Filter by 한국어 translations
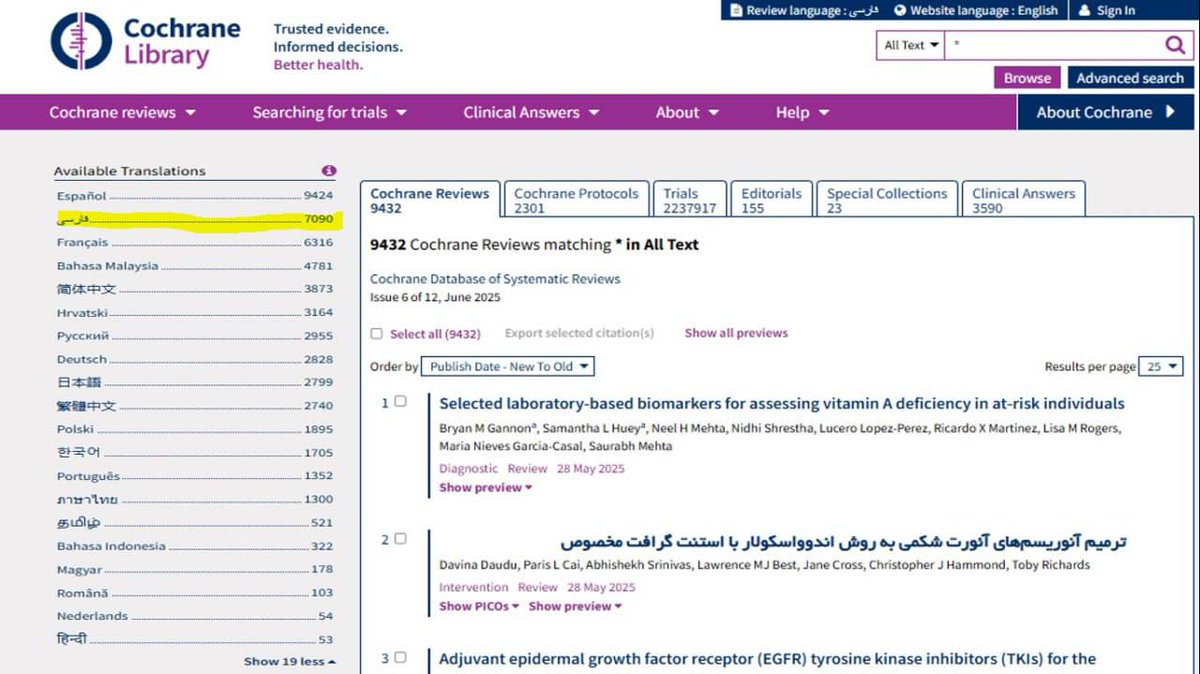 pyautogui.click(x=195, y=453)
